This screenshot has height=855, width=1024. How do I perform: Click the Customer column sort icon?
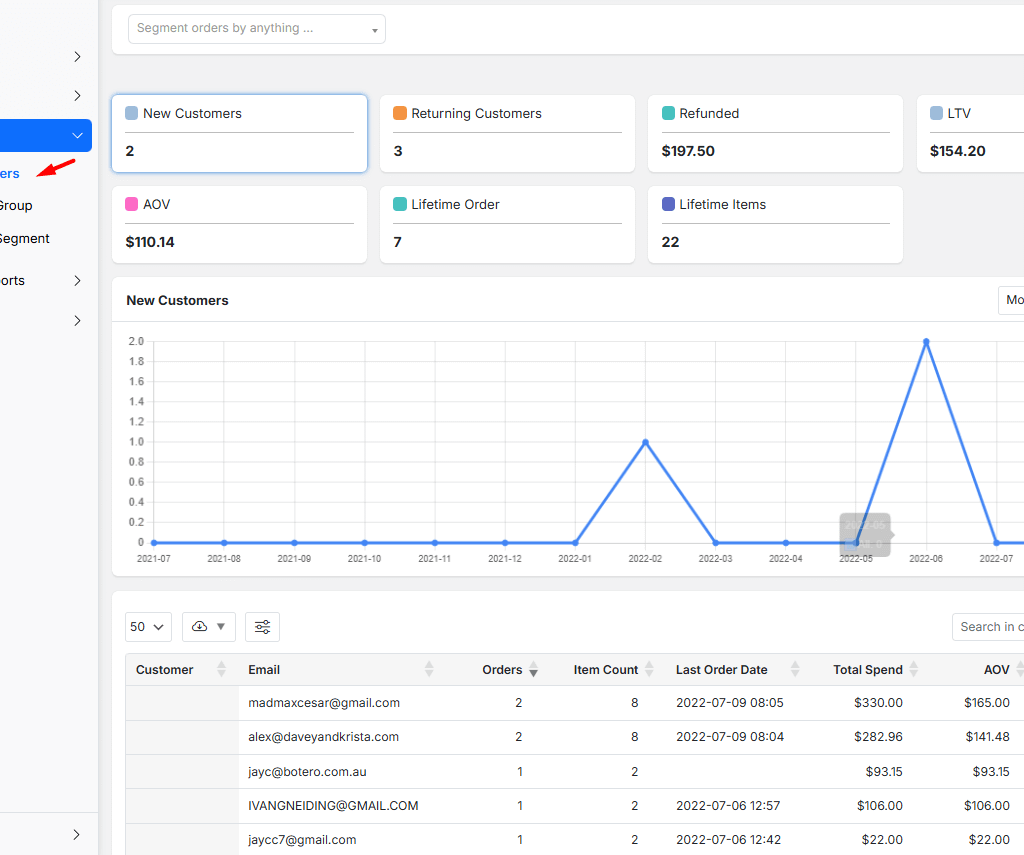[x=221, y=670]
